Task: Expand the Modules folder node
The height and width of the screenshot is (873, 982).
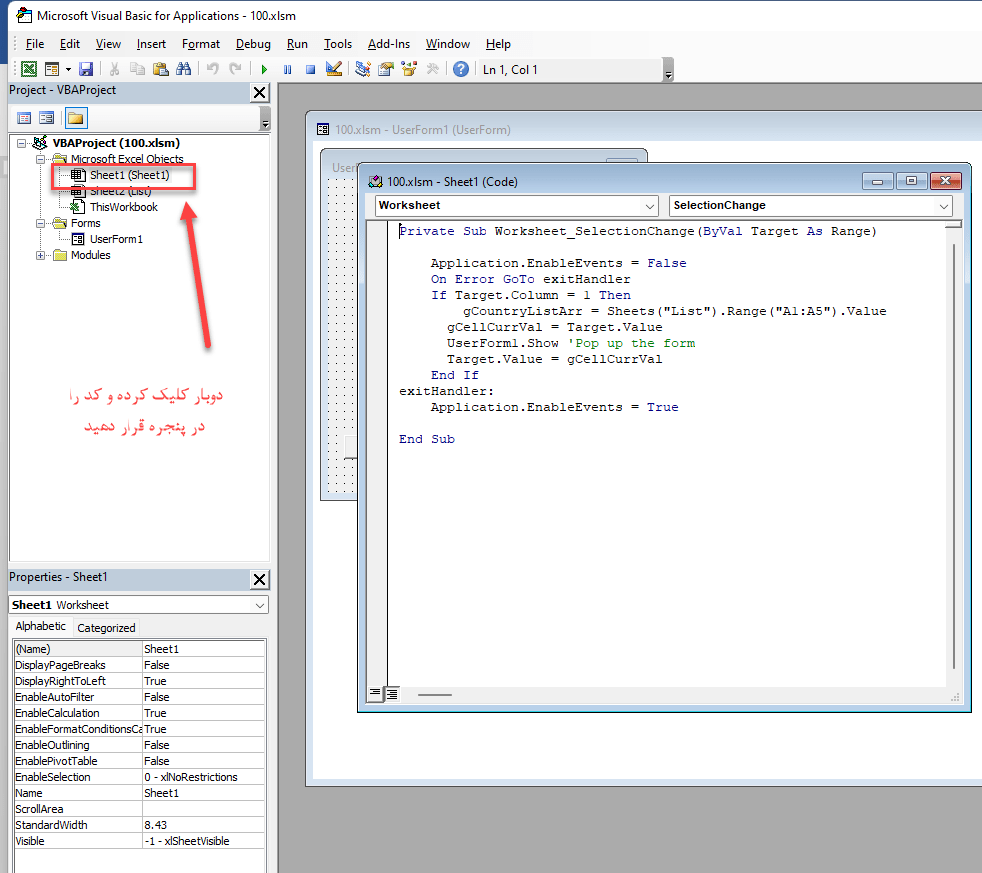Action: [x=40, y=255]
